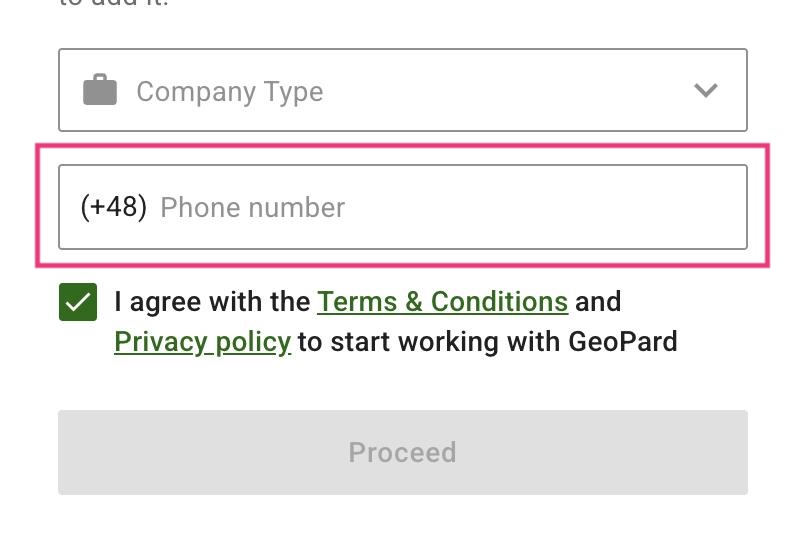
Task: Click the pink highlight border around phone field
Action: 402,147
